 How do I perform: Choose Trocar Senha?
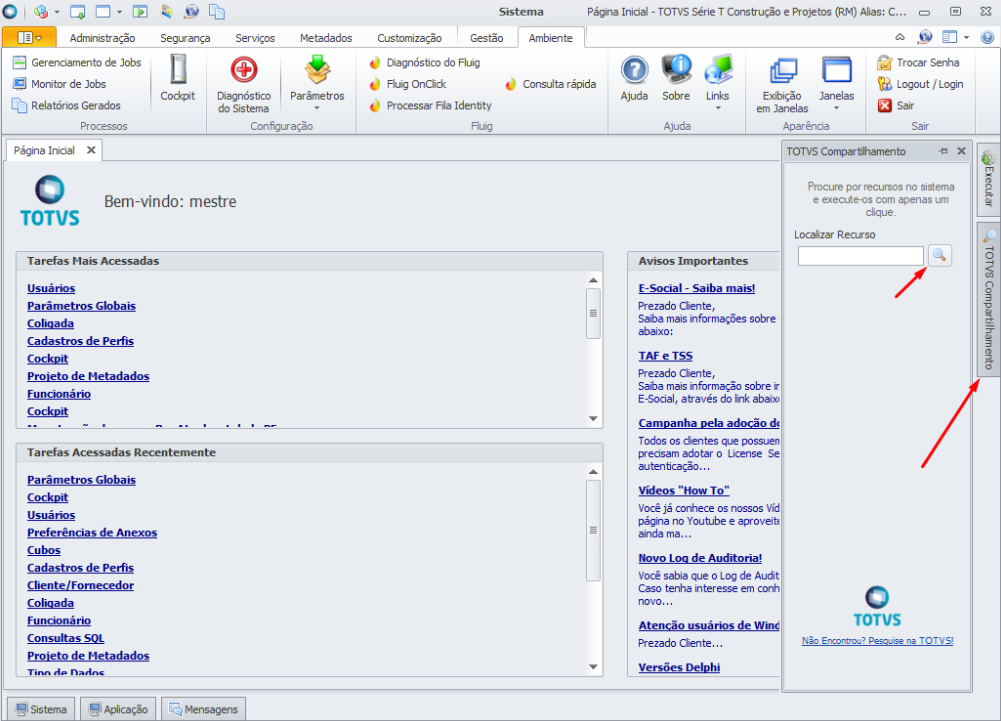[x=918, y=63]
